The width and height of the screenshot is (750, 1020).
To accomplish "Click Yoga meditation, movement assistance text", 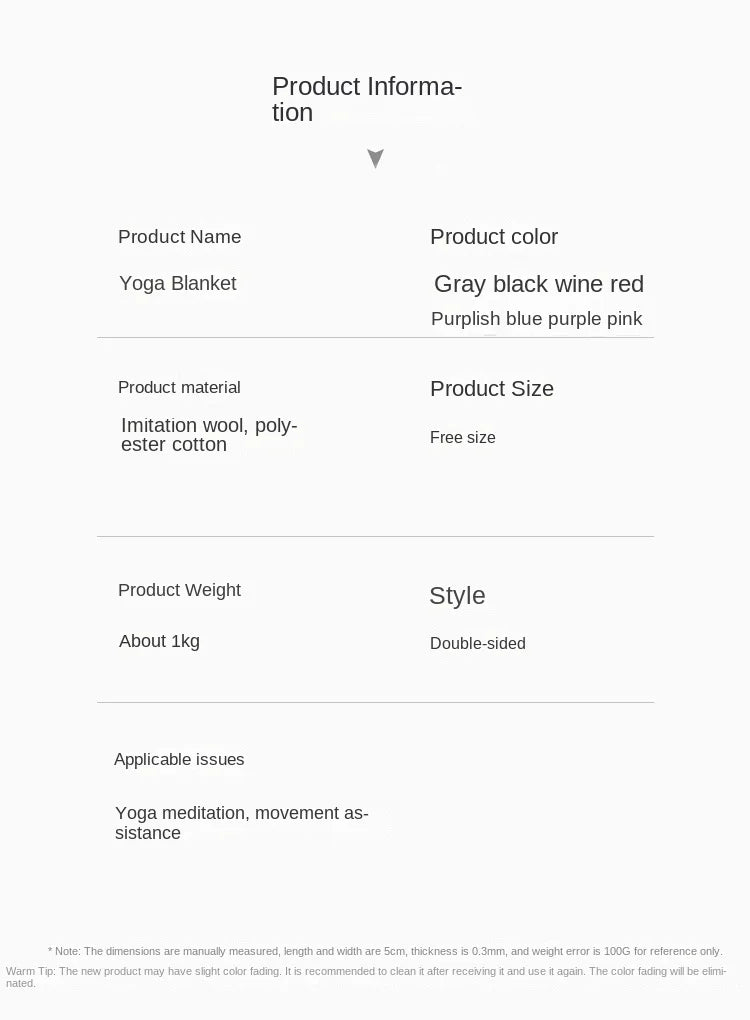I will point(241,823).
